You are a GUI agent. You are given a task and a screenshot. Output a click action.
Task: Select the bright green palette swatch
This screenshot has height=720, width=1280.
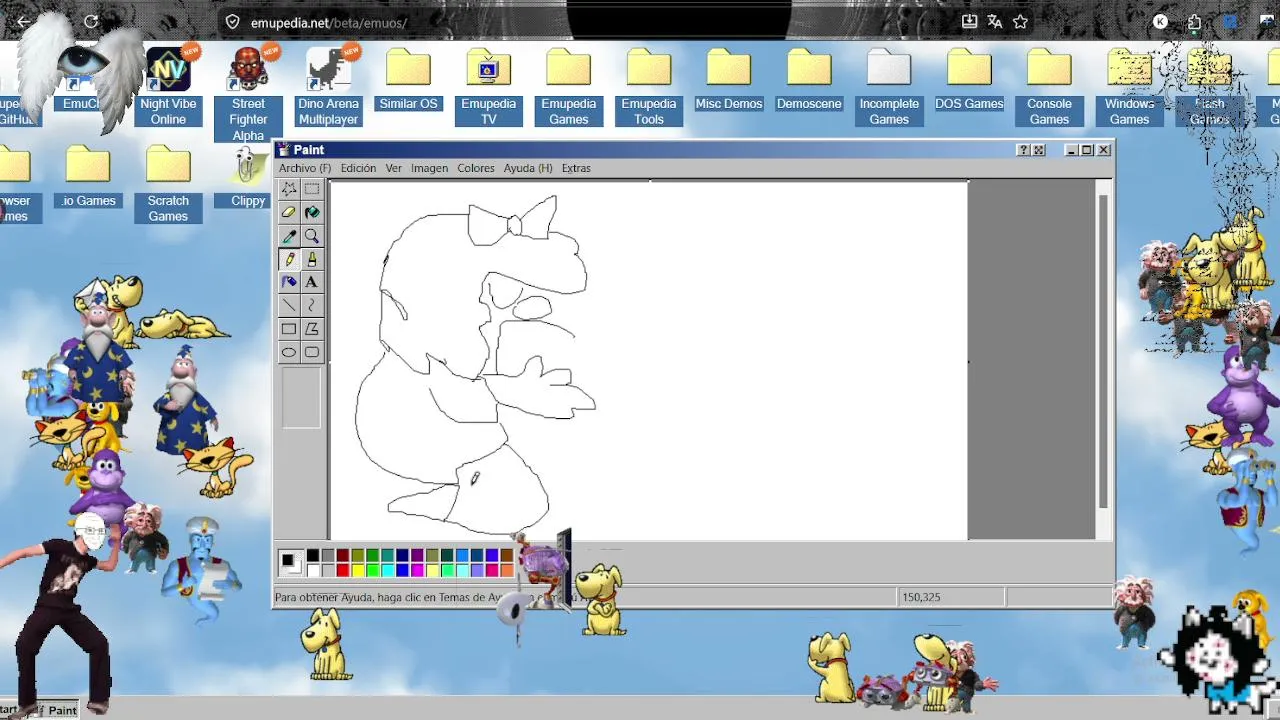pyautogui.click(x=373, y=570)
